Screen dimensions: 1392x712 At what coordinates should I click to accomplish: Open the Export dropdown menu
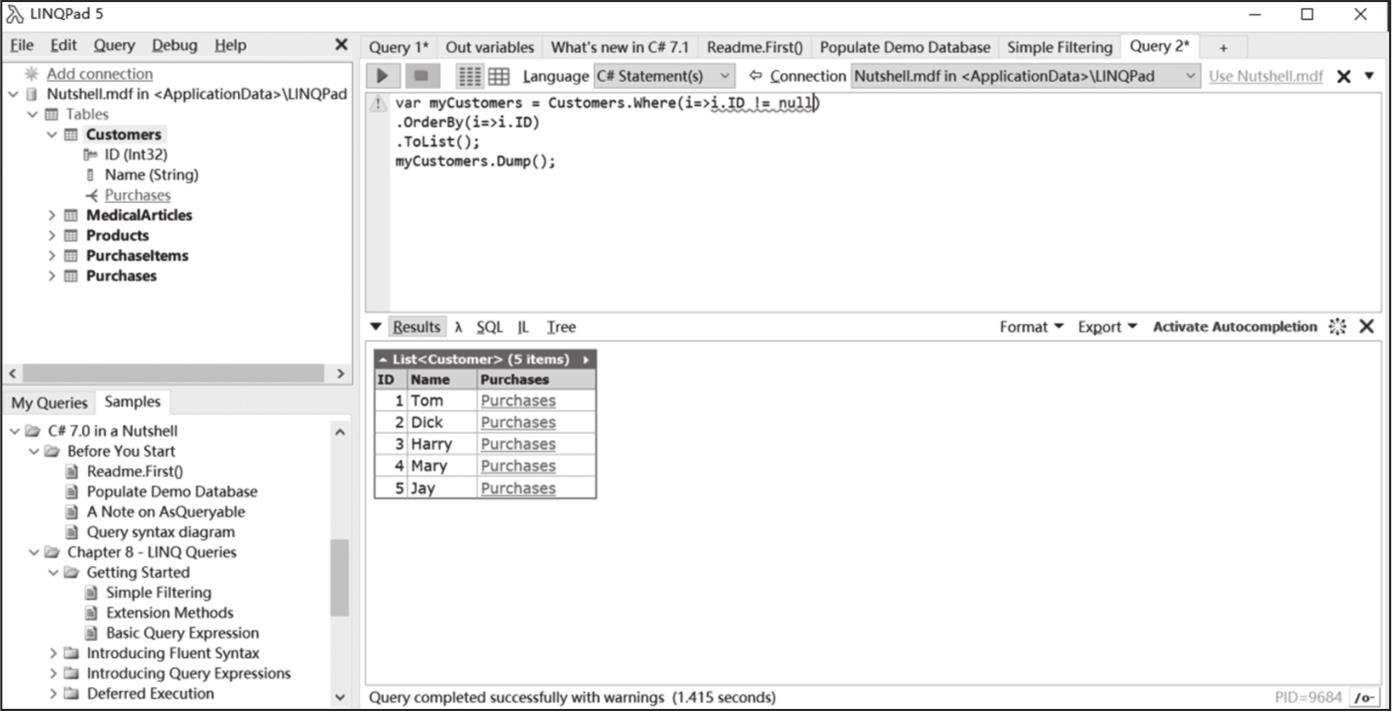tap(1107, 327)
